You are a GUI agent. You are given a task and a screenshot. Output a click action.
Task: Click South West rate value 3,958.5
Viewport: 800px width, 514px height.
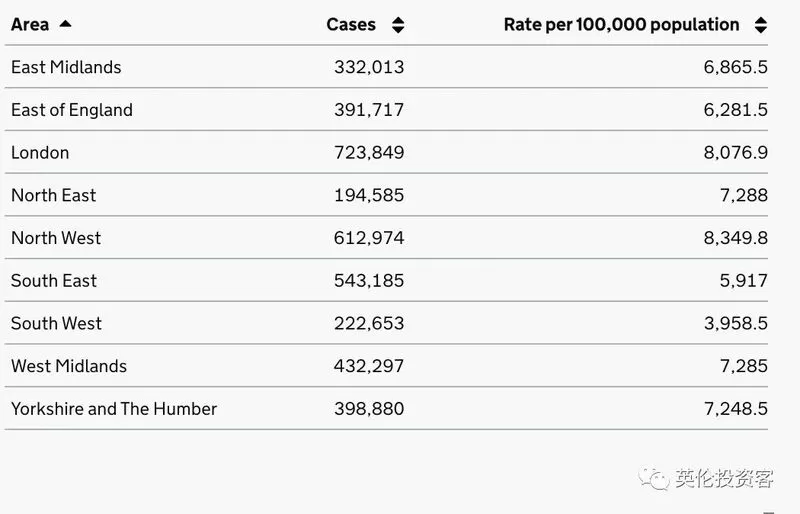point(735,323)
